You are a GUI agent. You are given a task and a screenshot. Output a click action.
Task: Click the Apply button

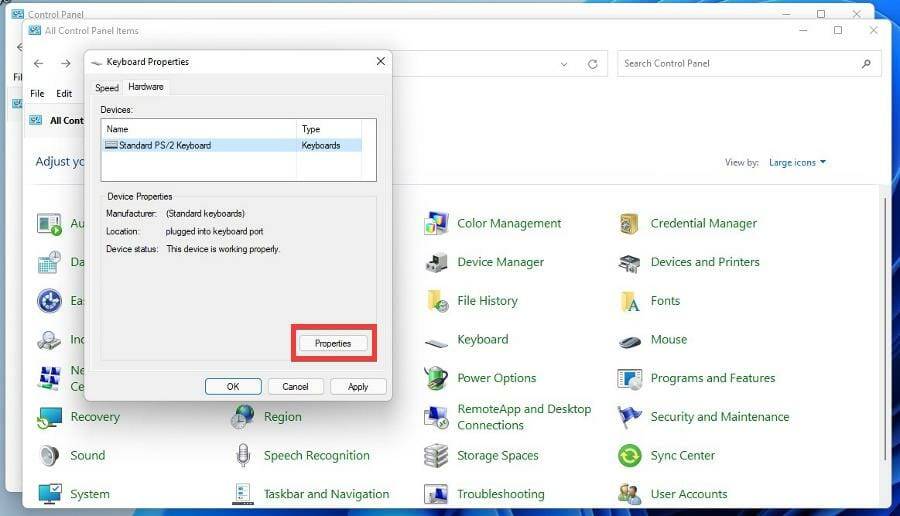tap(358, 387)
